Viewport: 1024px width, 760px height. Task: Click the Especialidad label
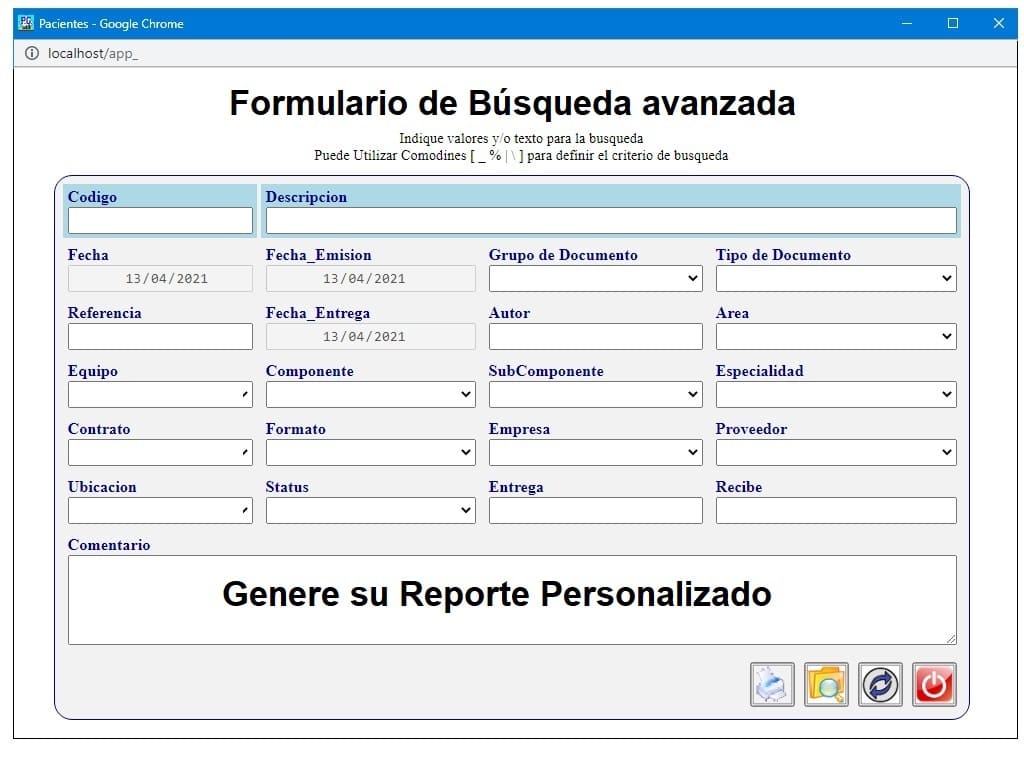coord(760,371)
